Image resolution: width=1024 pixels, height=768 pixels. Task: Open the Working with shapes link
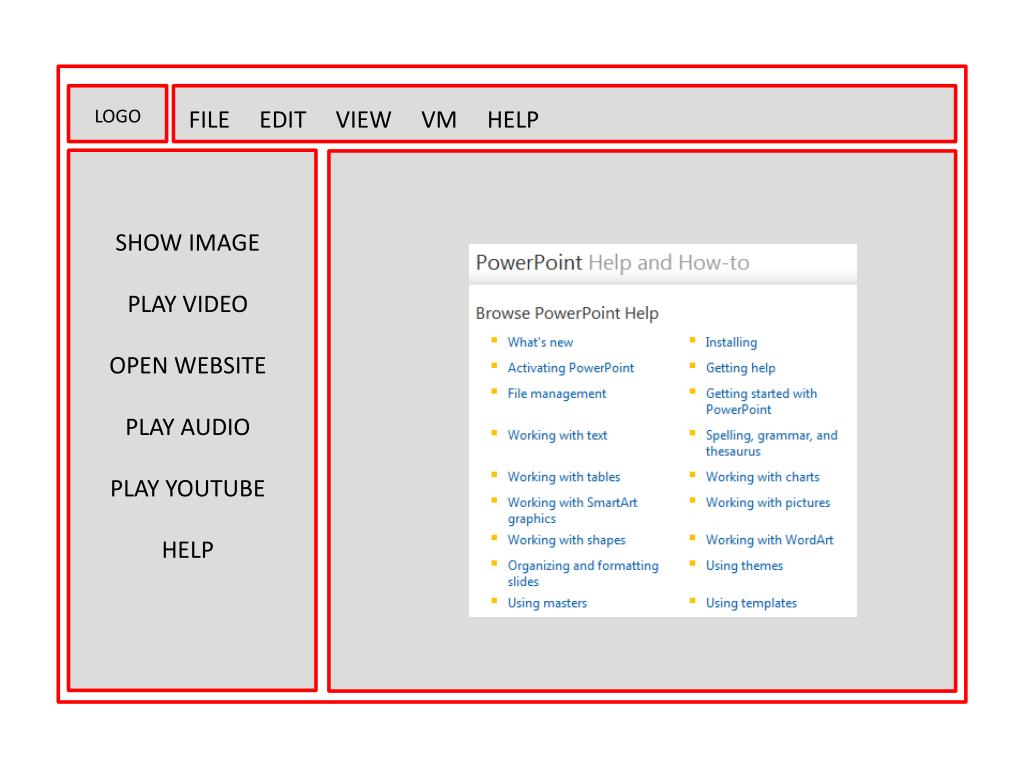point(566,540)
